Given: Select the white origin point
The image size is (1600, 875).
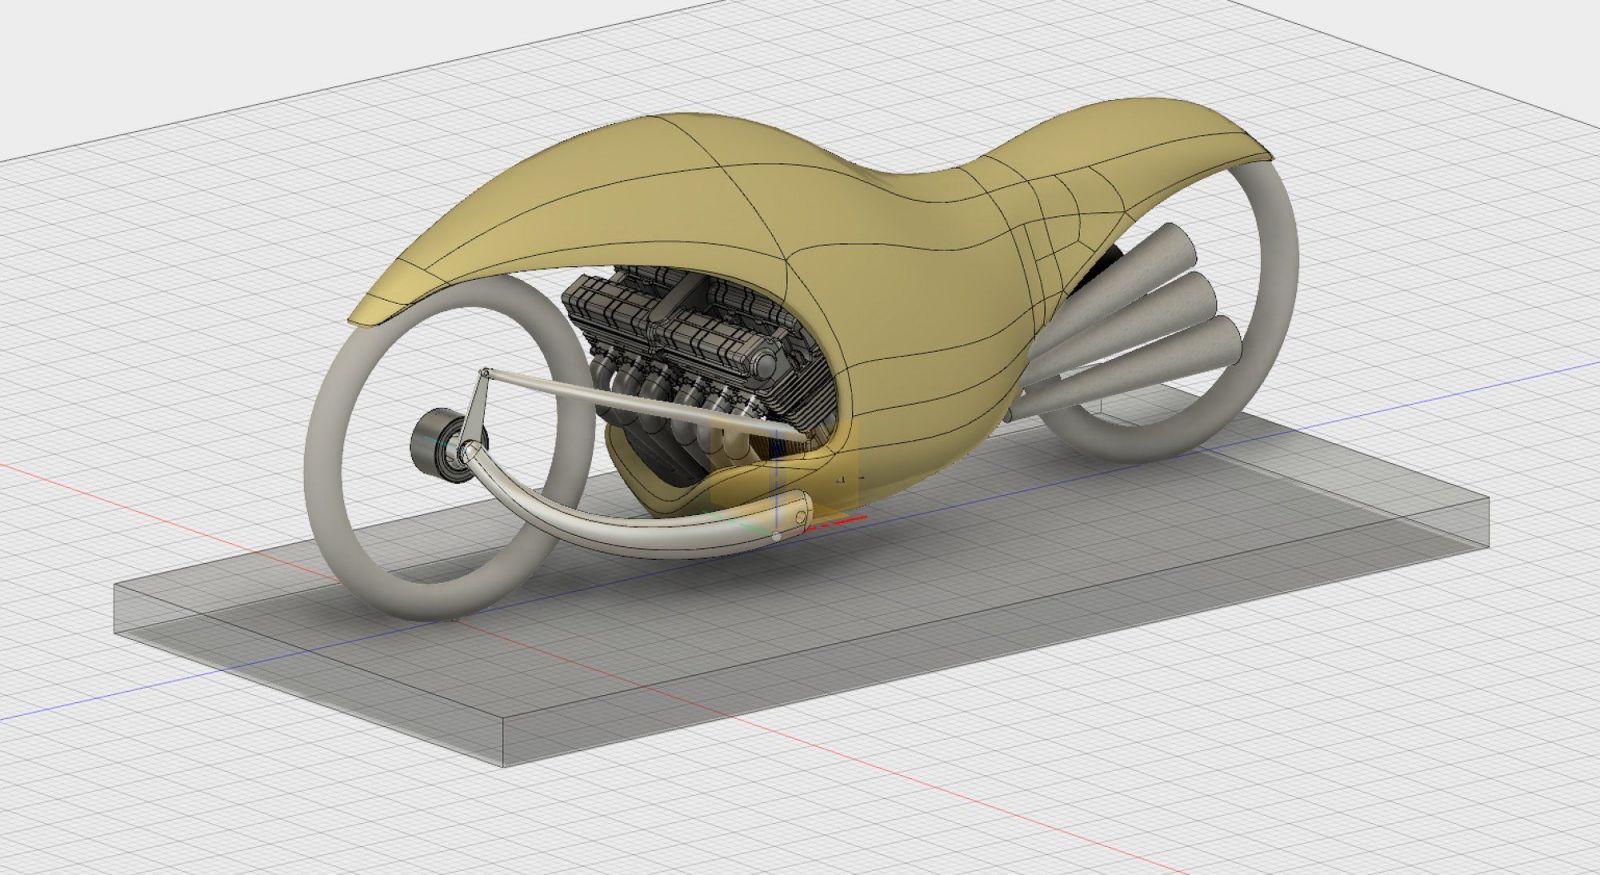Looking at the screenshot, I should tap(778, 537).
